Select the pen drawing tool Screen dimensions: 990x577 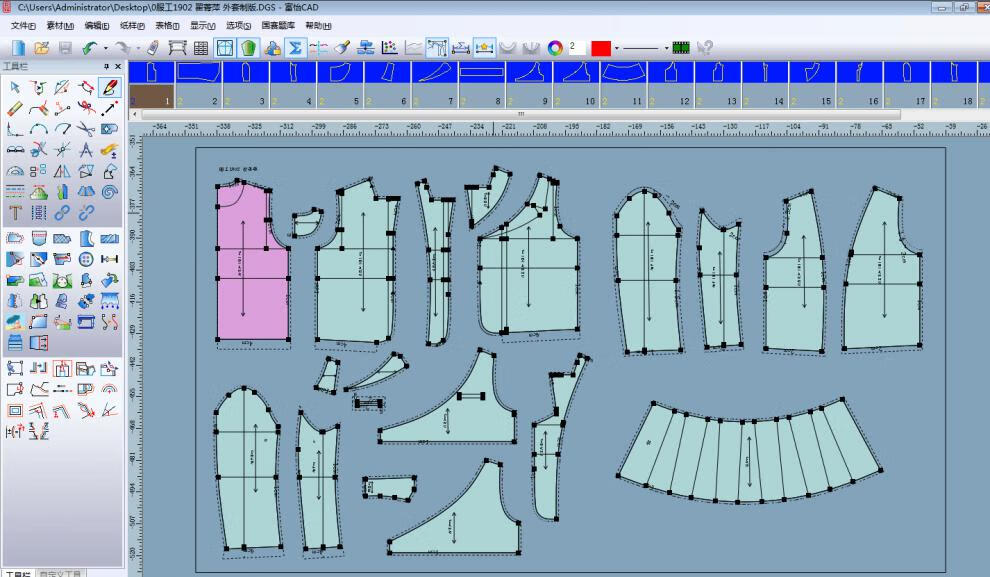[x=109, y=89]
